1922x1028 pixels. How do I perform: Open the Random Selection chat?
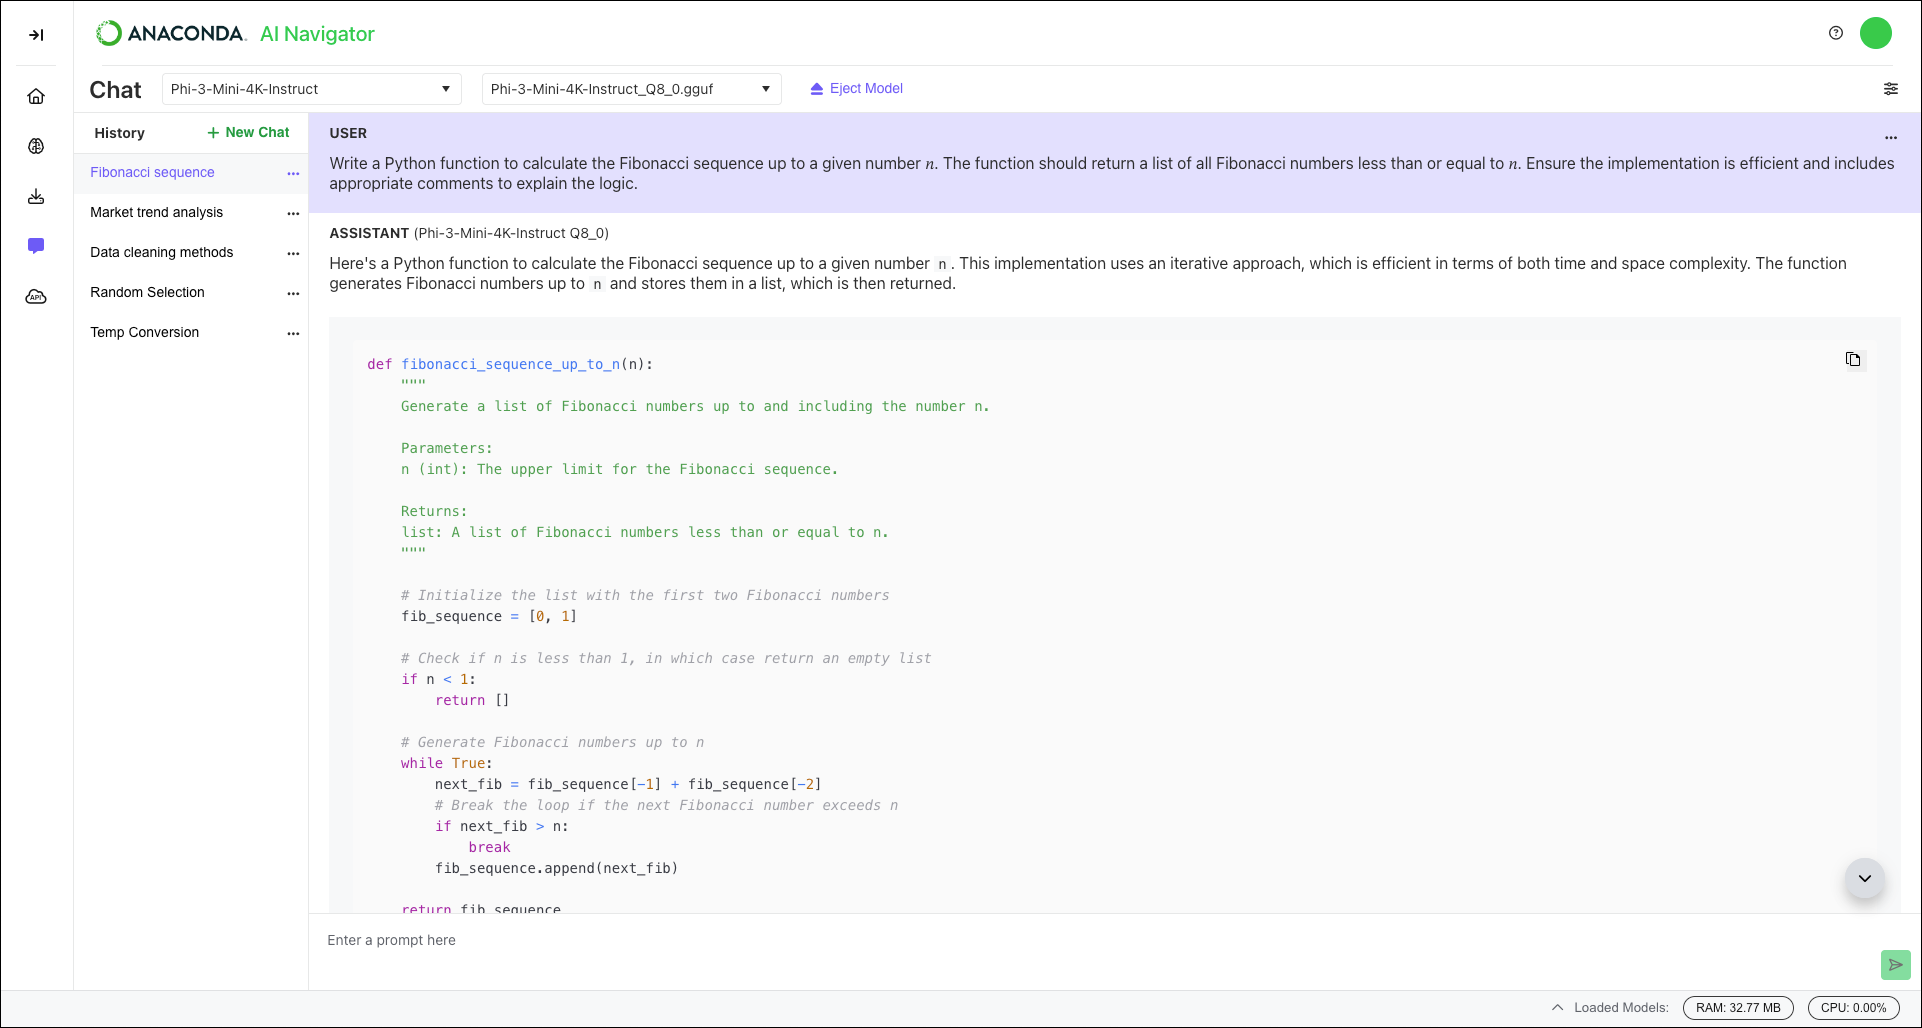tap(147, 292)
